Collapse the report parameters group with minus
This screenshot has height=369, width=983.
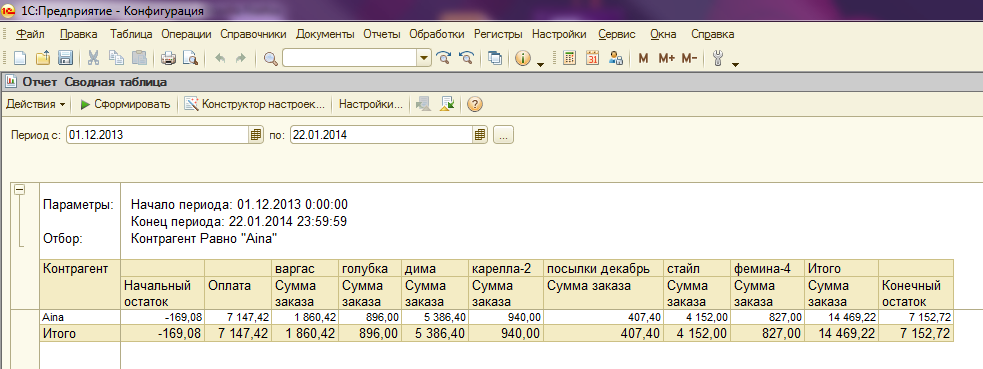(20, 190)
